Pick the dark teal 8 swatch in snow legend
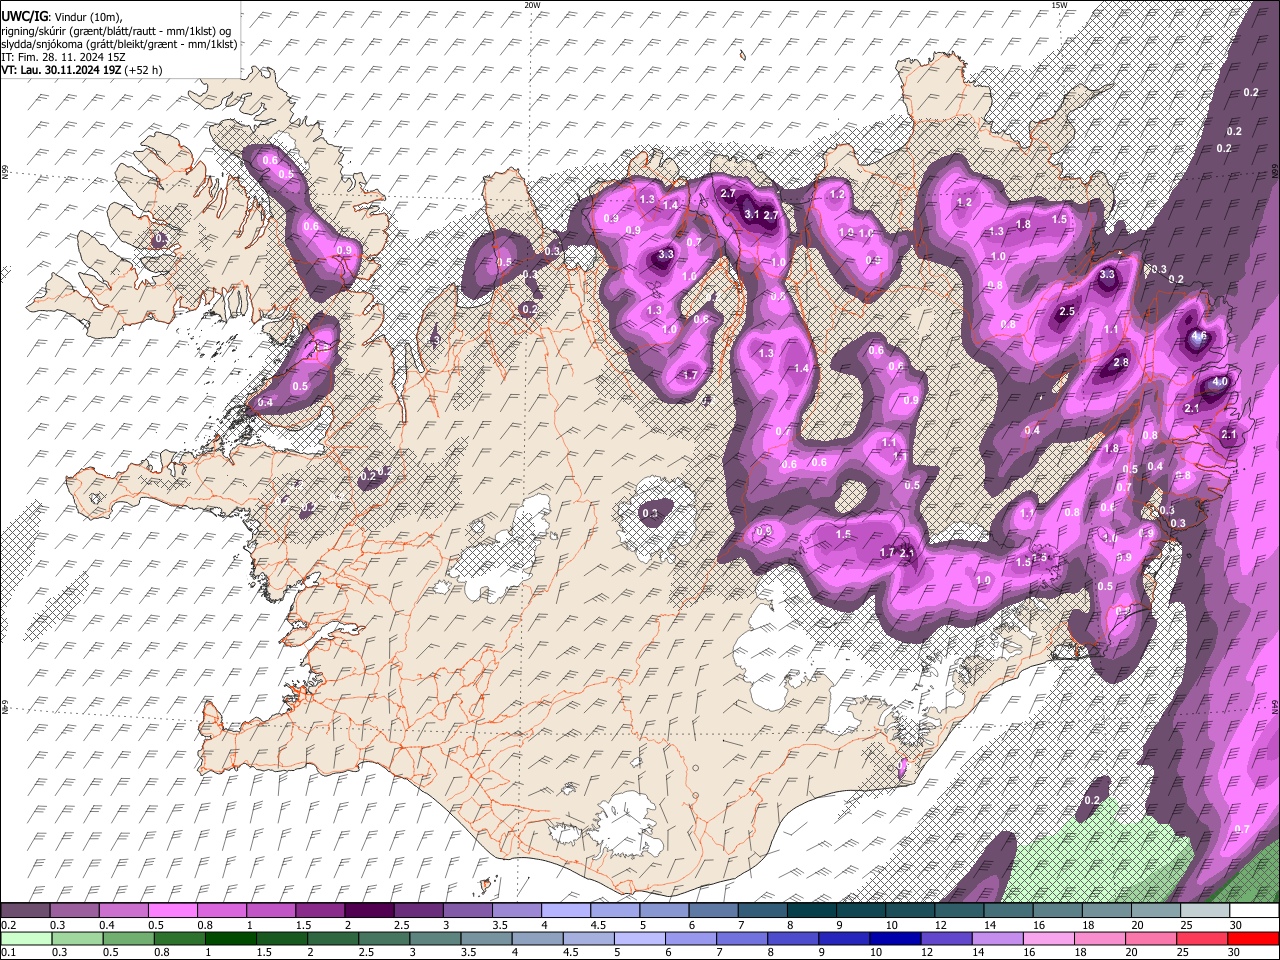1280x960 pixels. [x=810, y=910]
